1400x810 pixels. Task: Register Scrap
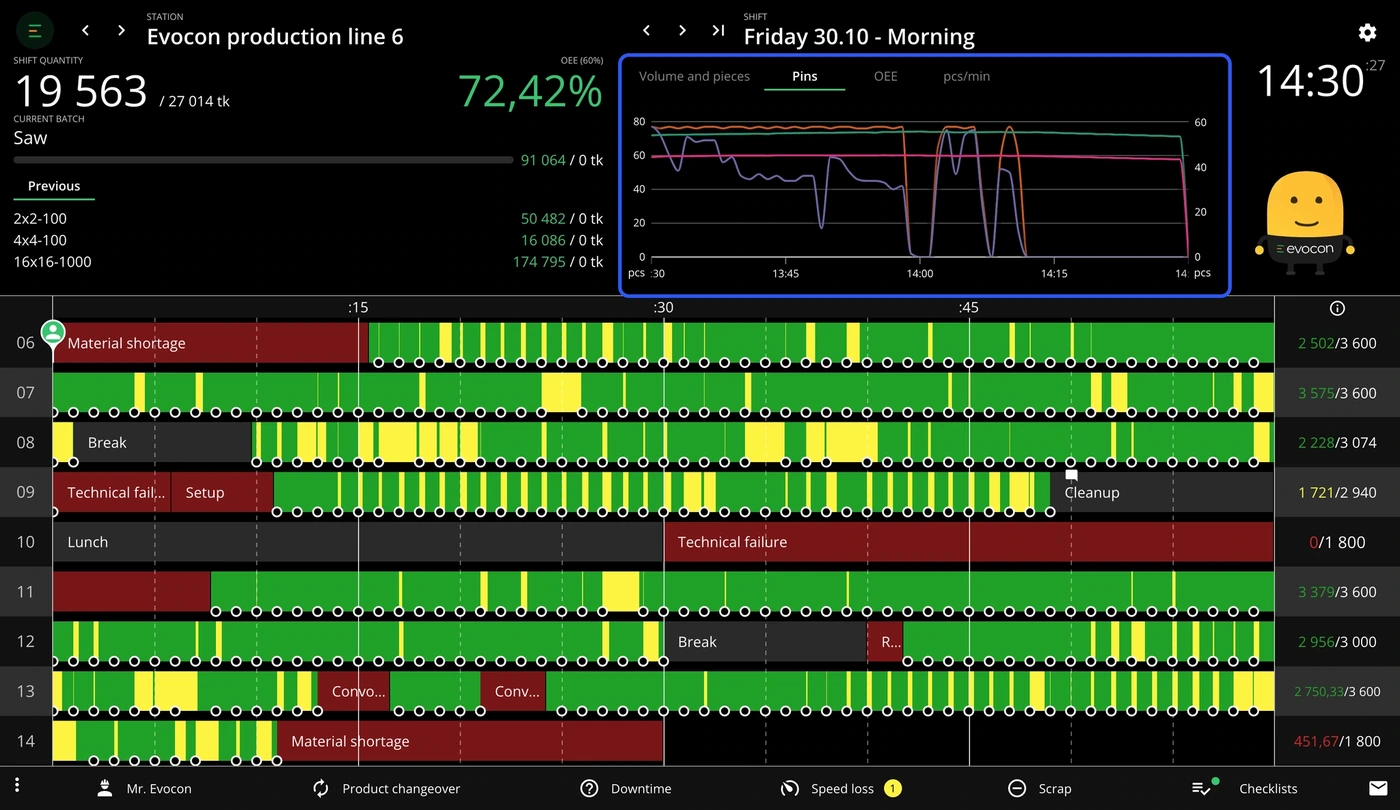pos(1039,789)
